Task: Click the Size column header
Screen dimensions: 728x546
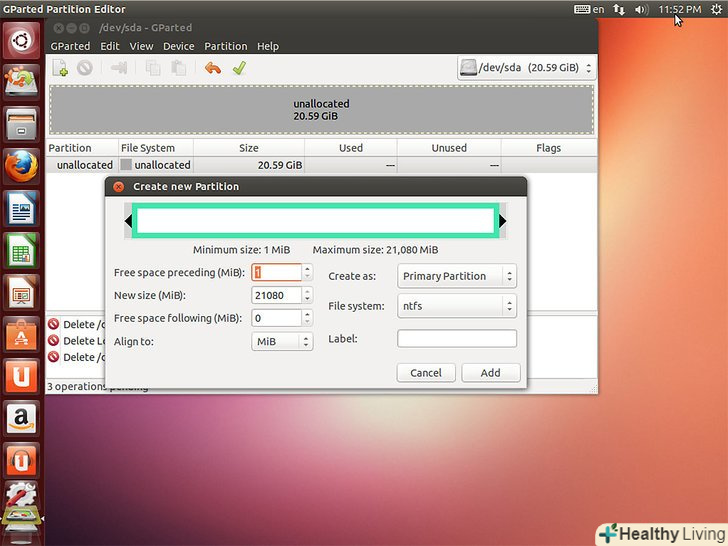Action: [x=249, y=148]
